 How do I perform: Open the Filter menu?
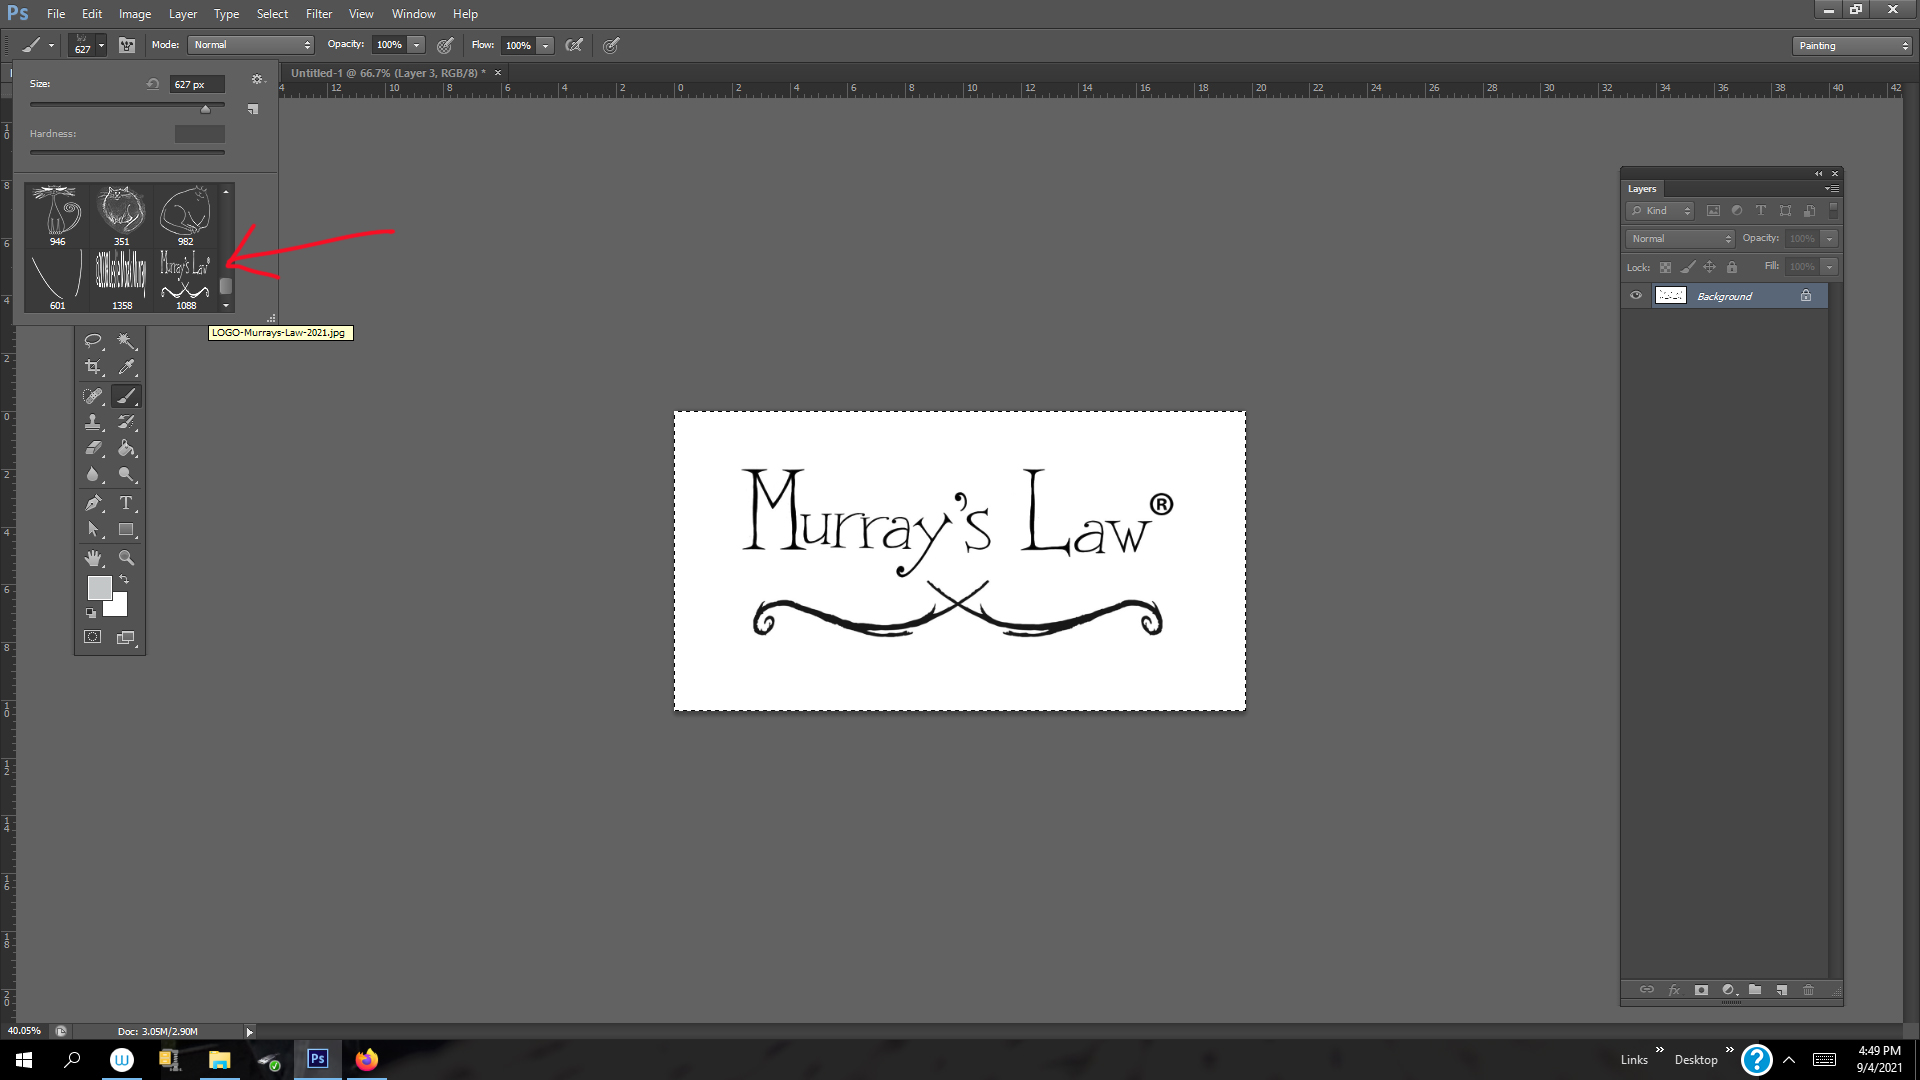tap(318, 13)
